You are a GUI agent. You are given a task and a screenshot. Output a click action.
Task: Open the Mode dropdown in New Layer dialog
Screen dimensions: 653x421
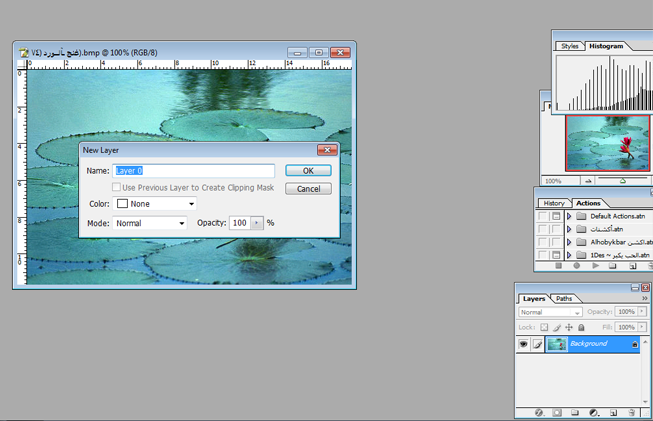click(151, 223)
